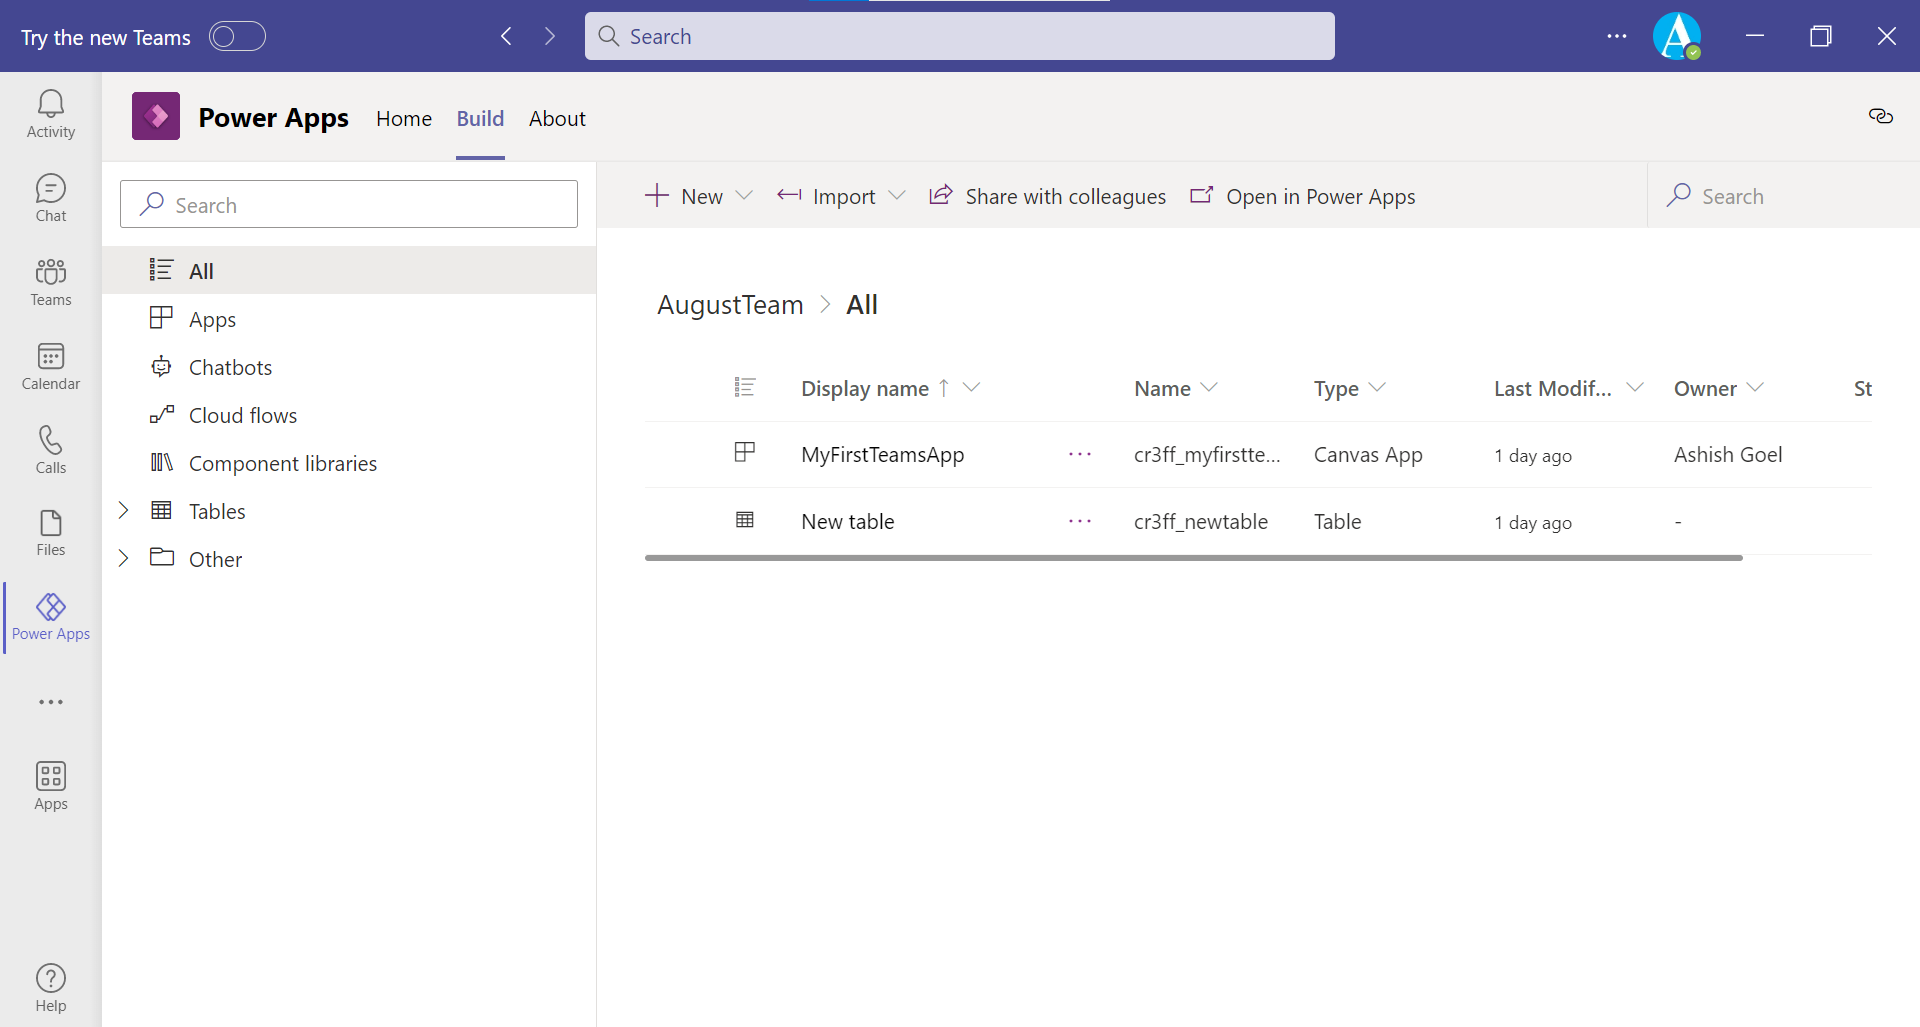Expand the Other folder node
Image resolution: width=1920 pixels, height=1027 pixels.
pos(124,559)
